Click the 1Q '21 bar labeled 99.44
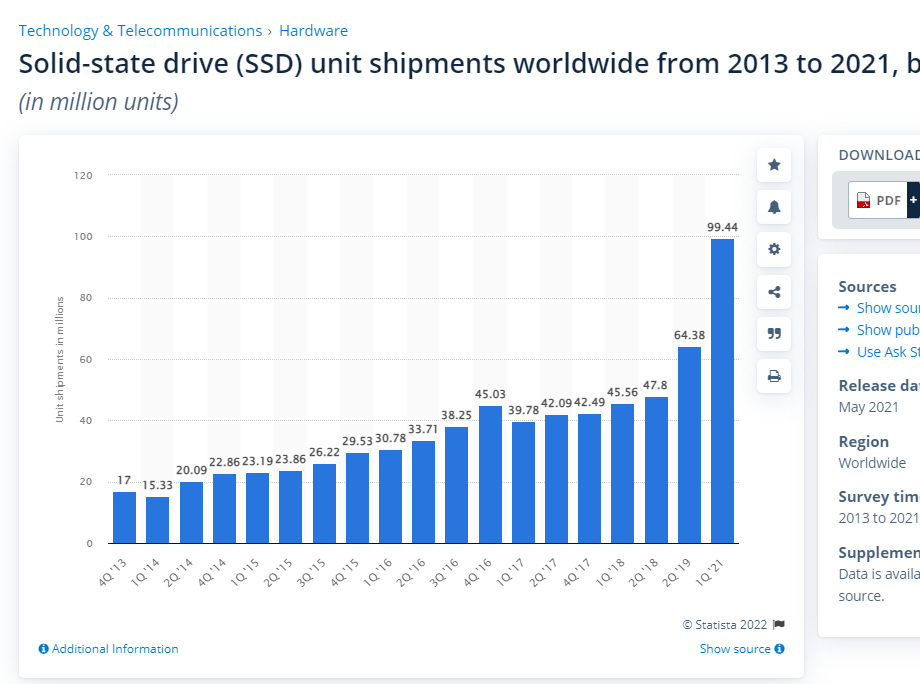The height and width of the screenshot is (684, 920). point(722,391)
